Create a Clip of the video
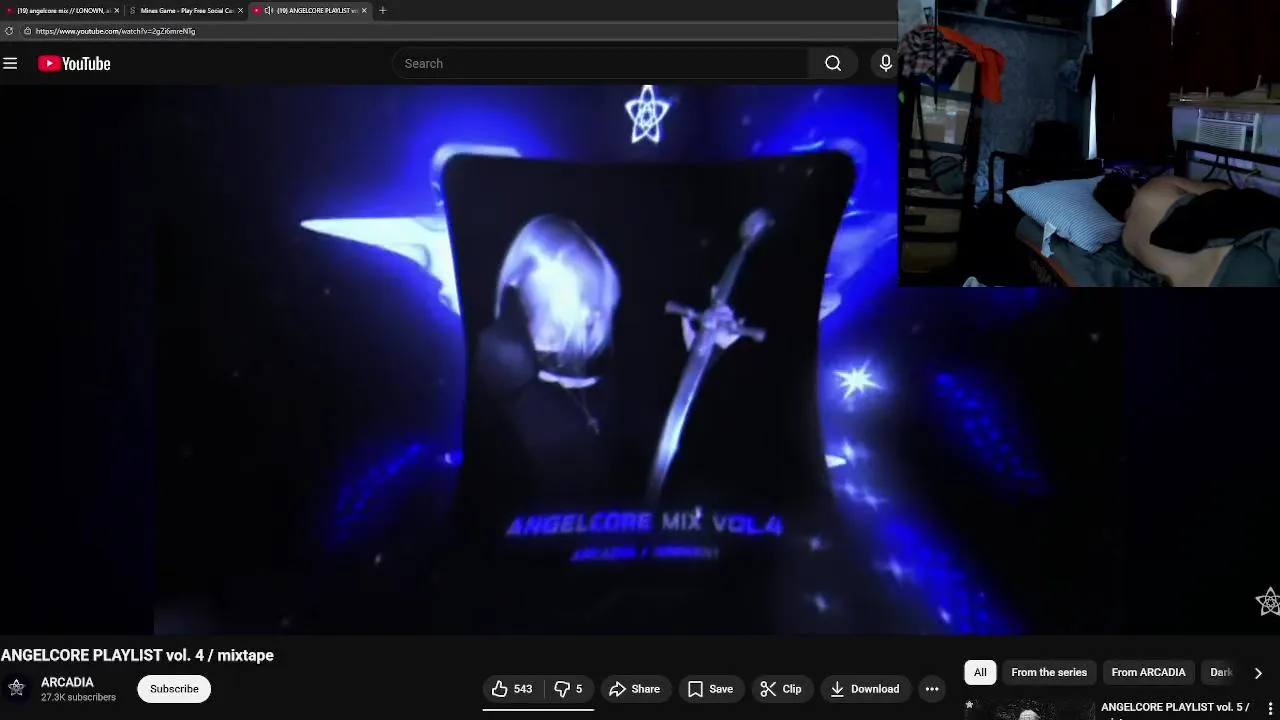The width and height of the screenshot is (1280, 720). [781, 689]
